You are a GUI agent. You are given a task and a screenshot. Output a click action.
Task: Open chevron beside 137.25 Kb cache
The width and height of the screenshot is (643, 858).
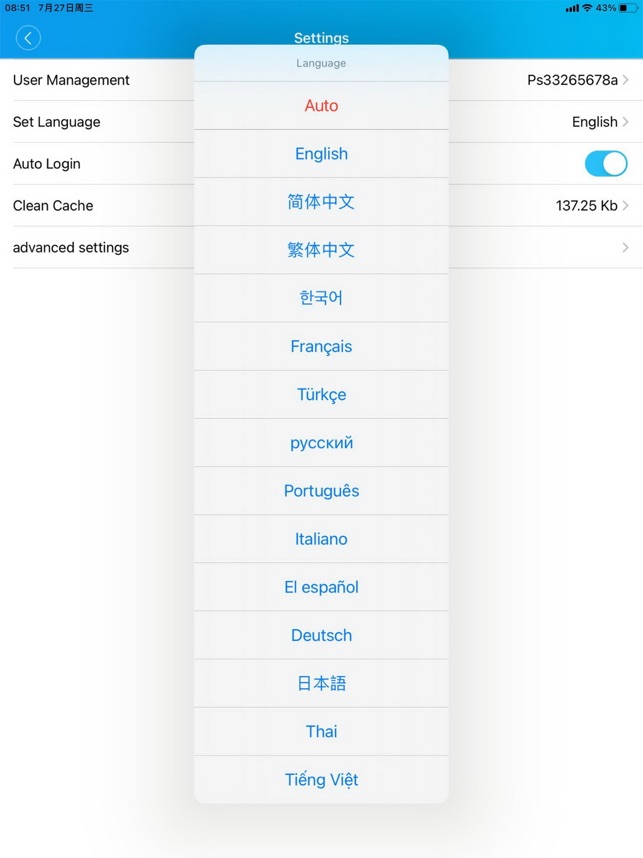click(x=625, y=206)
